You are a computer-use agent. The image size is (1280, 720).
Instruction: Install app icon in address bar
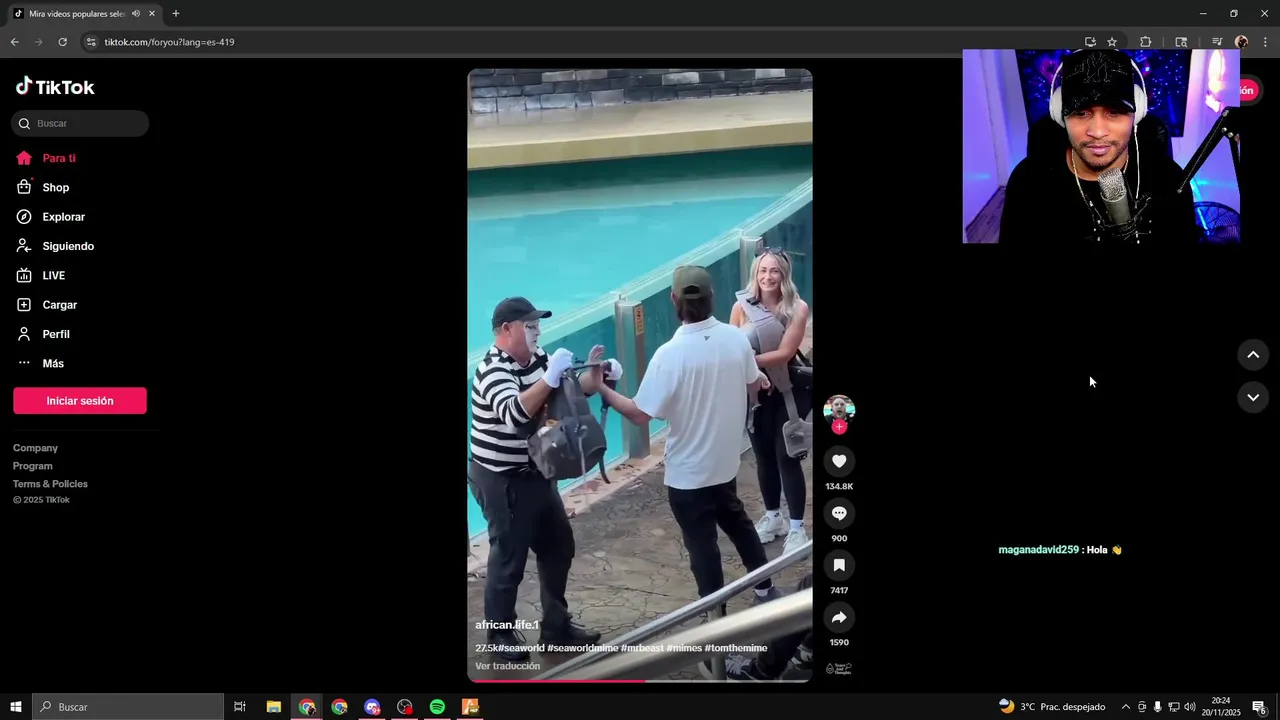1090,42
